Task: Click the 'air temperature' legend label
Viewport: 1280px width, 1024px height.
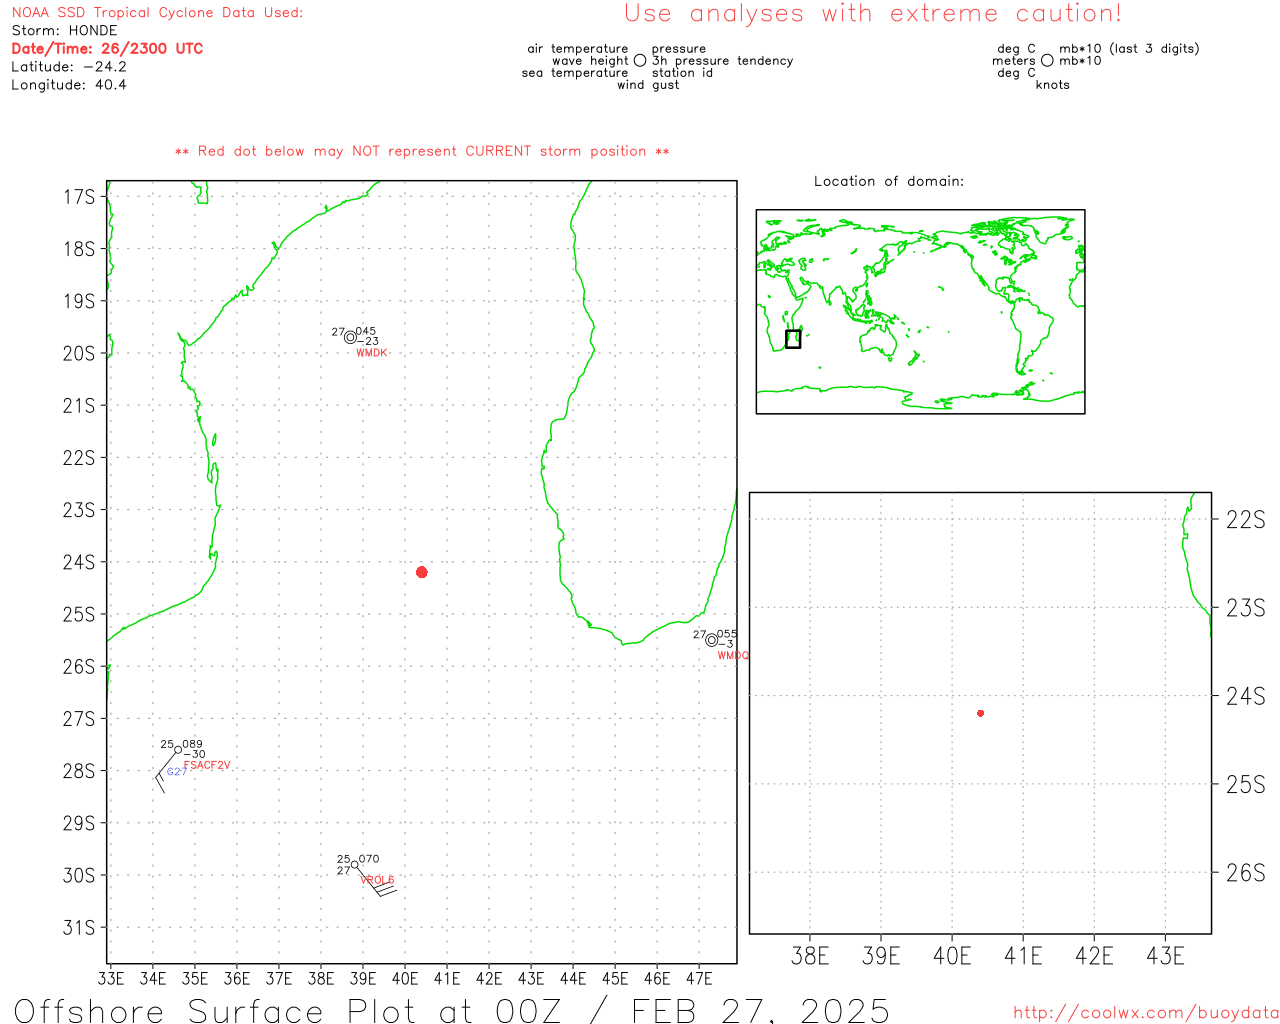Action: [578, 49]
